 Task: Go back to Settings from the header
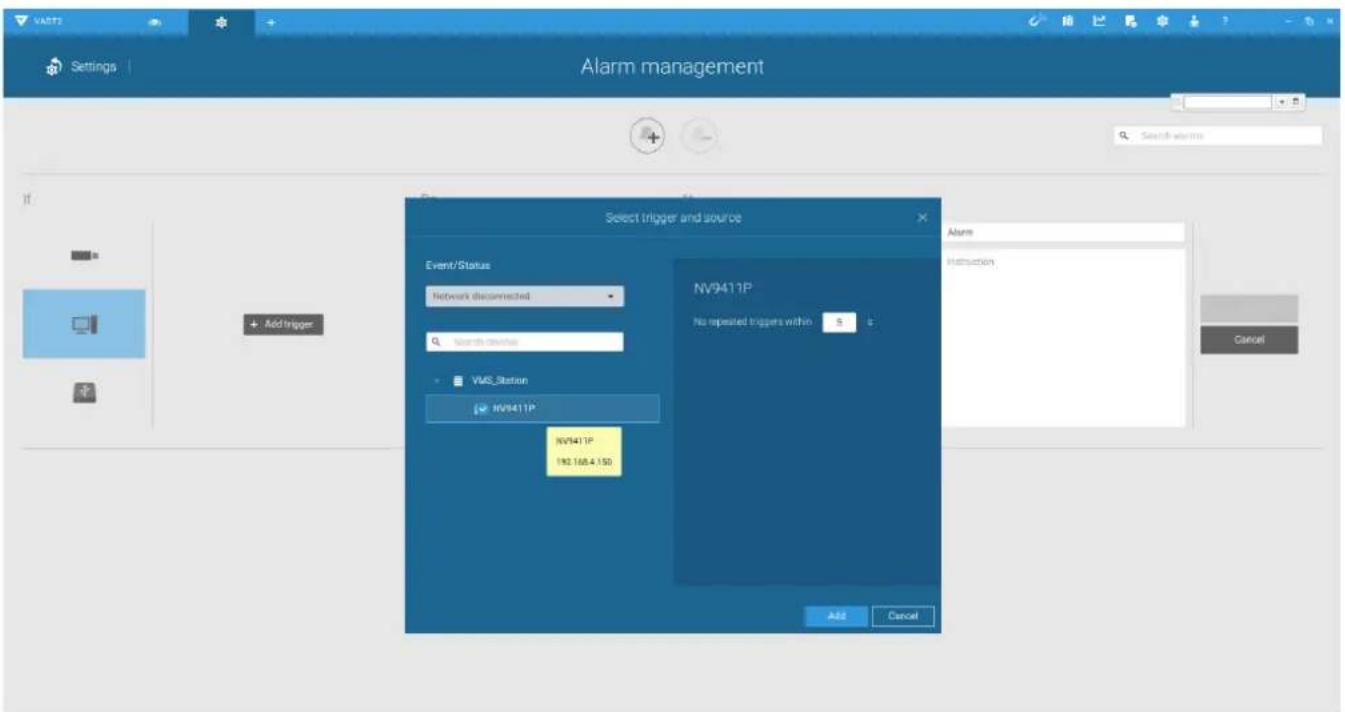pyautogui.click(x=82, y=67)
